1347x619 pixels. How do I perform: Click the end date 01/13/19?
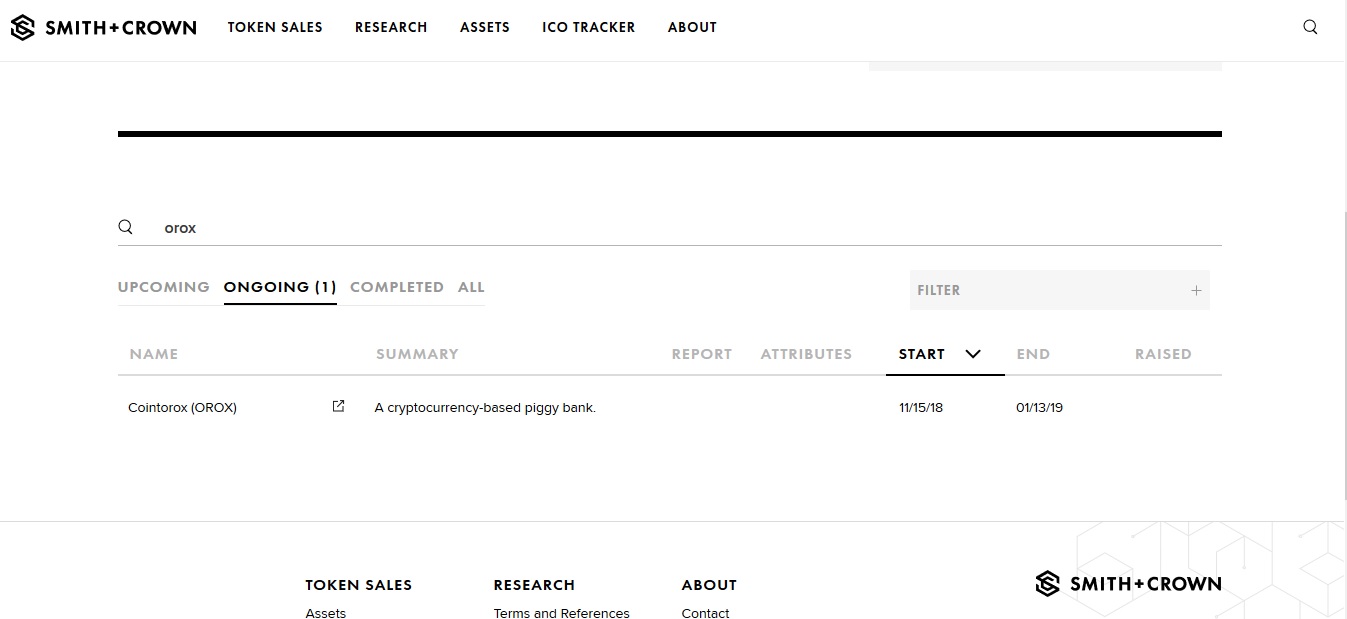pyautogui.click(x=1039, y=408)
